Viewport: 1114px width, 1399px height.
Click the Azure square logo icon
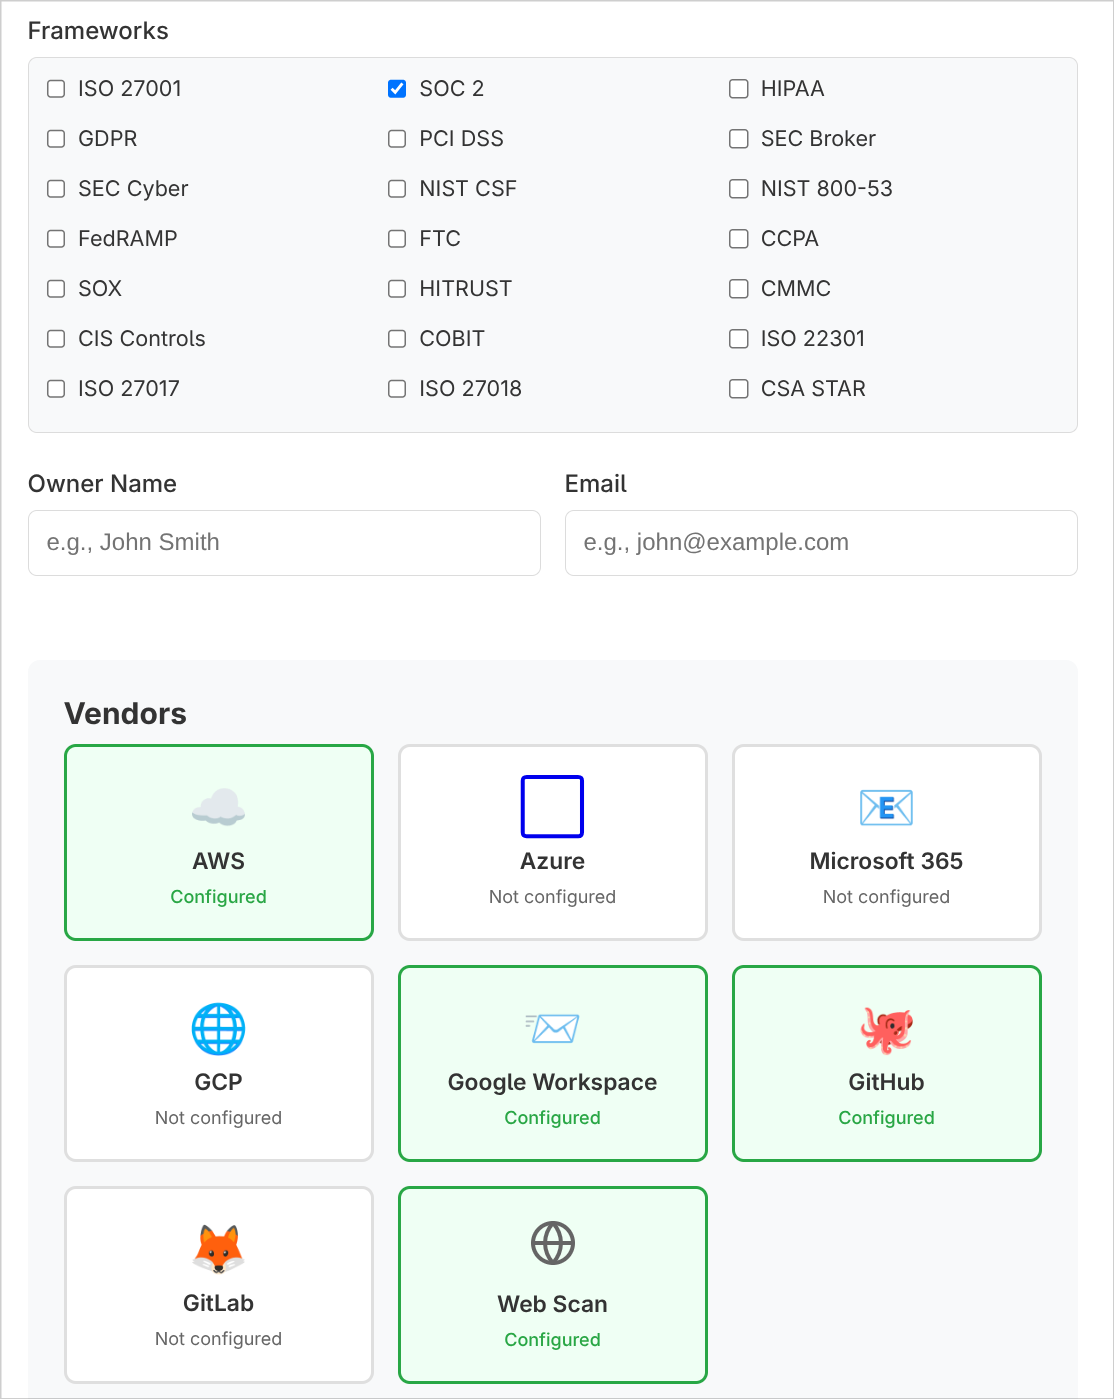552,806
